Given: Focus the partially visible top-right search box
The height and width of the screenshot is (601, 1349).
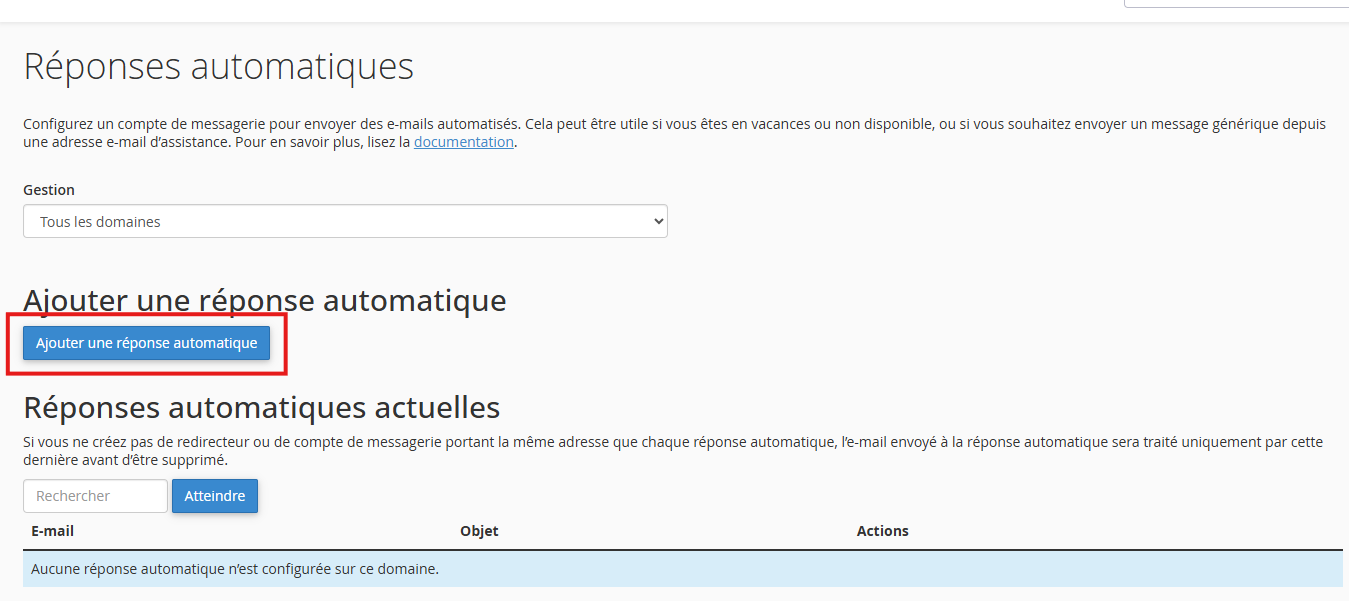Looking at the screenshot, I should tap(1236, 4).
